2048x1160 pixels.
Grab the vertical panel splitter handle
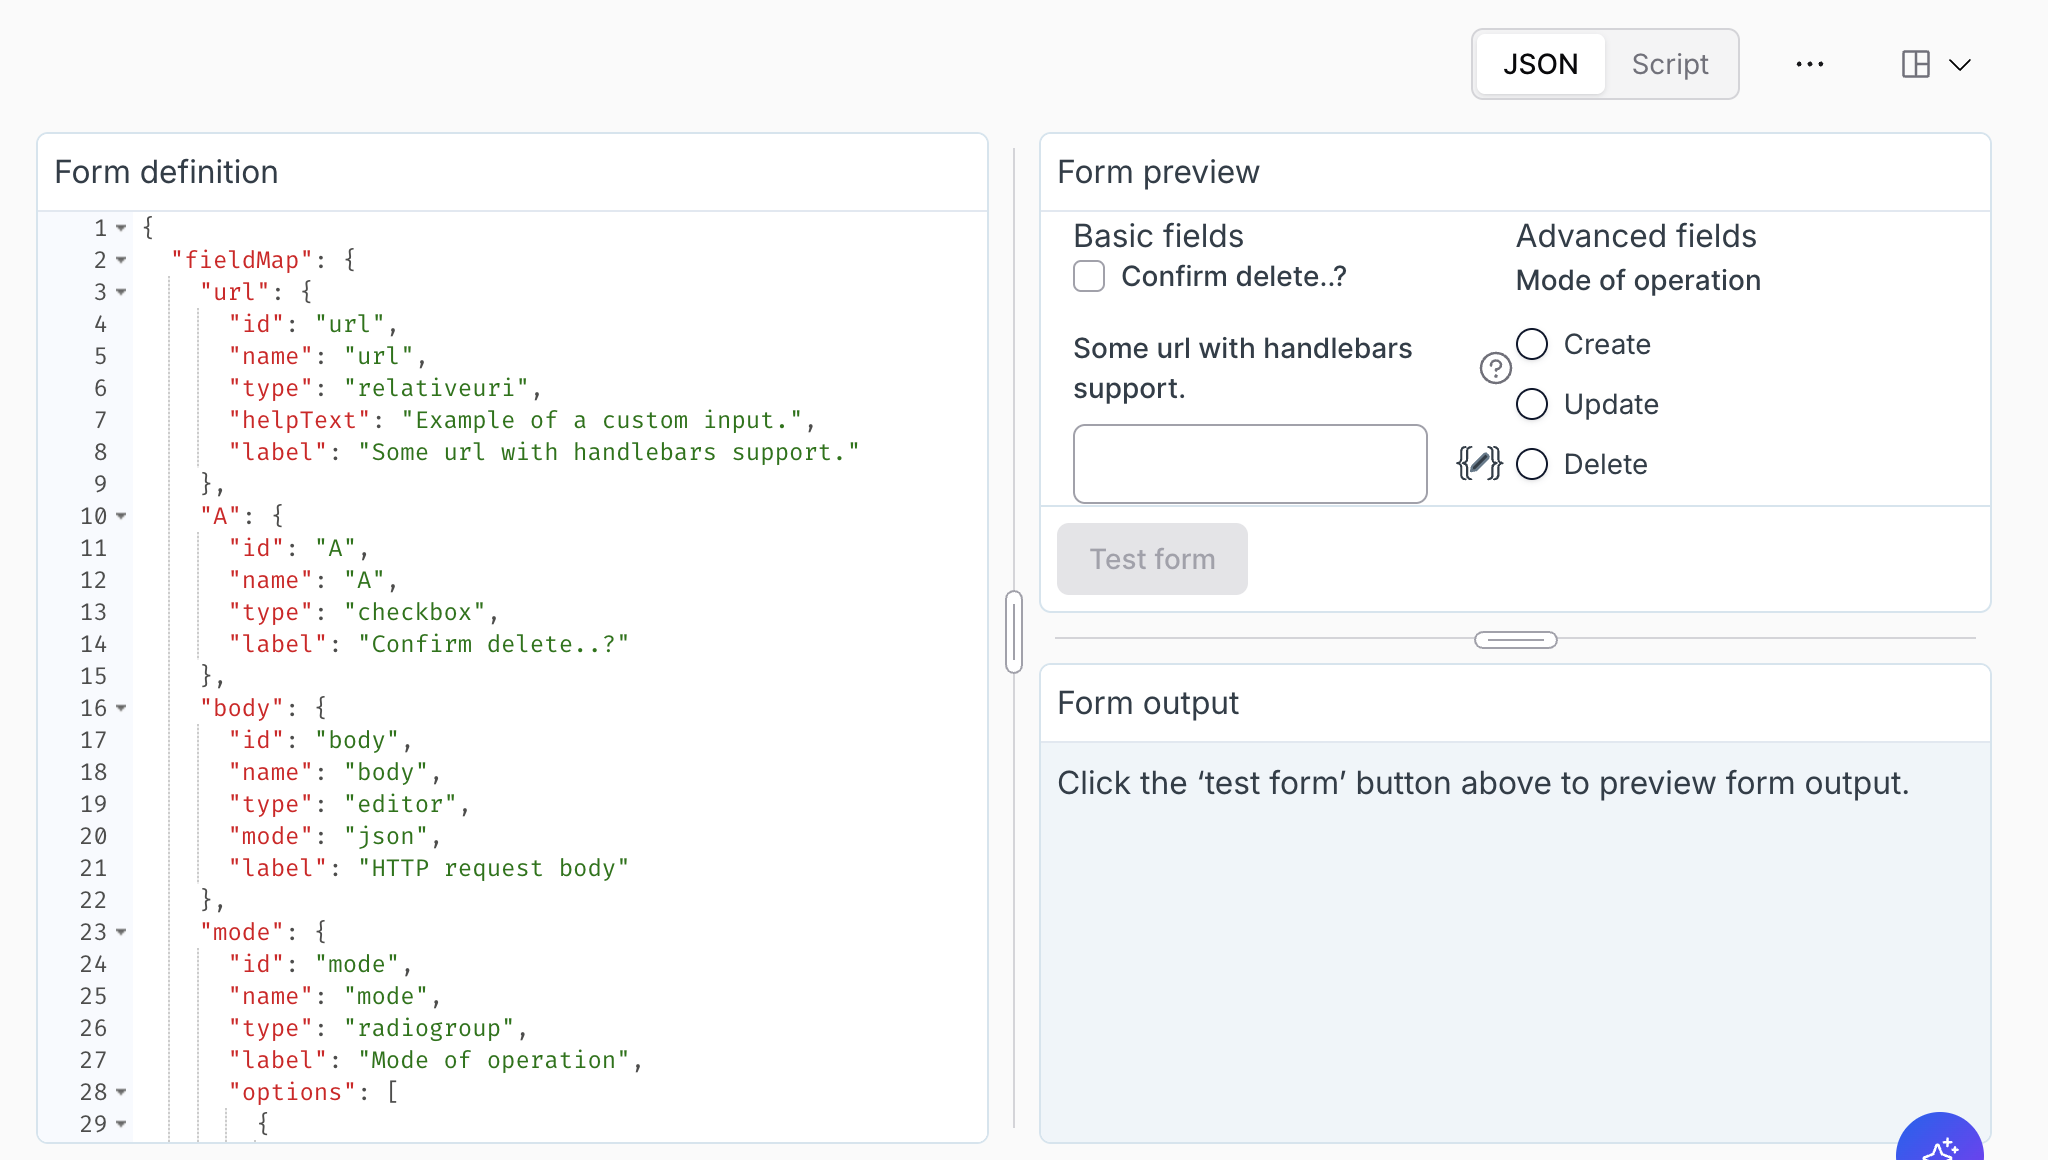click(1014, 632)
